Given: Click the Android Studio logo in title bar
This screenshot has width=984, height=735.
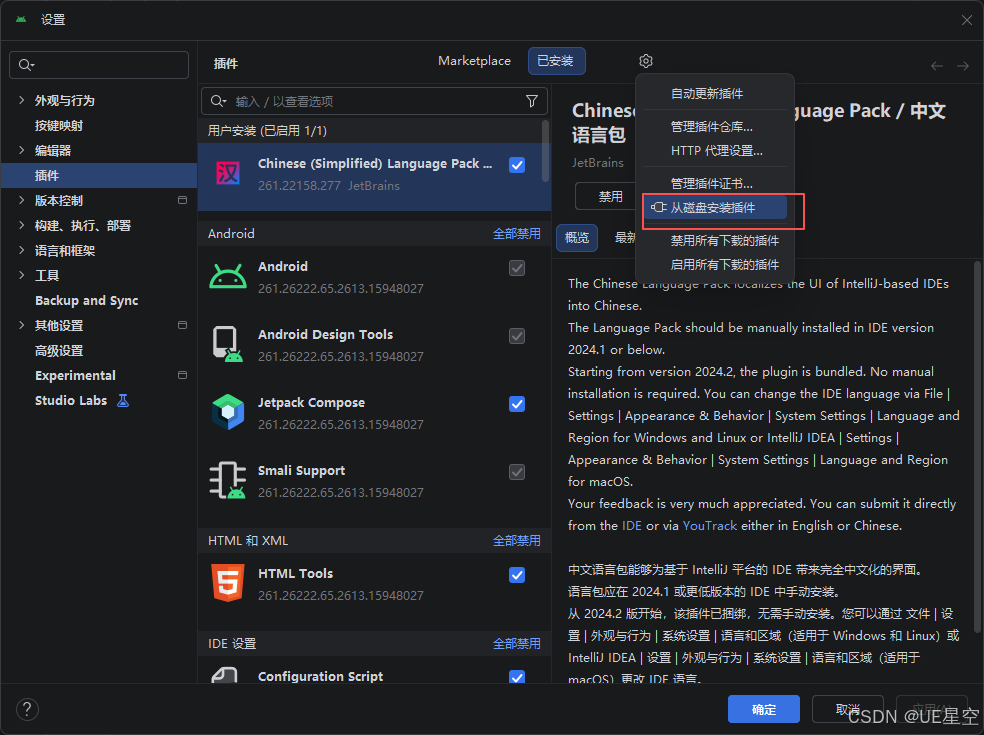Looking at the screenshot, I should pos(21,19).
